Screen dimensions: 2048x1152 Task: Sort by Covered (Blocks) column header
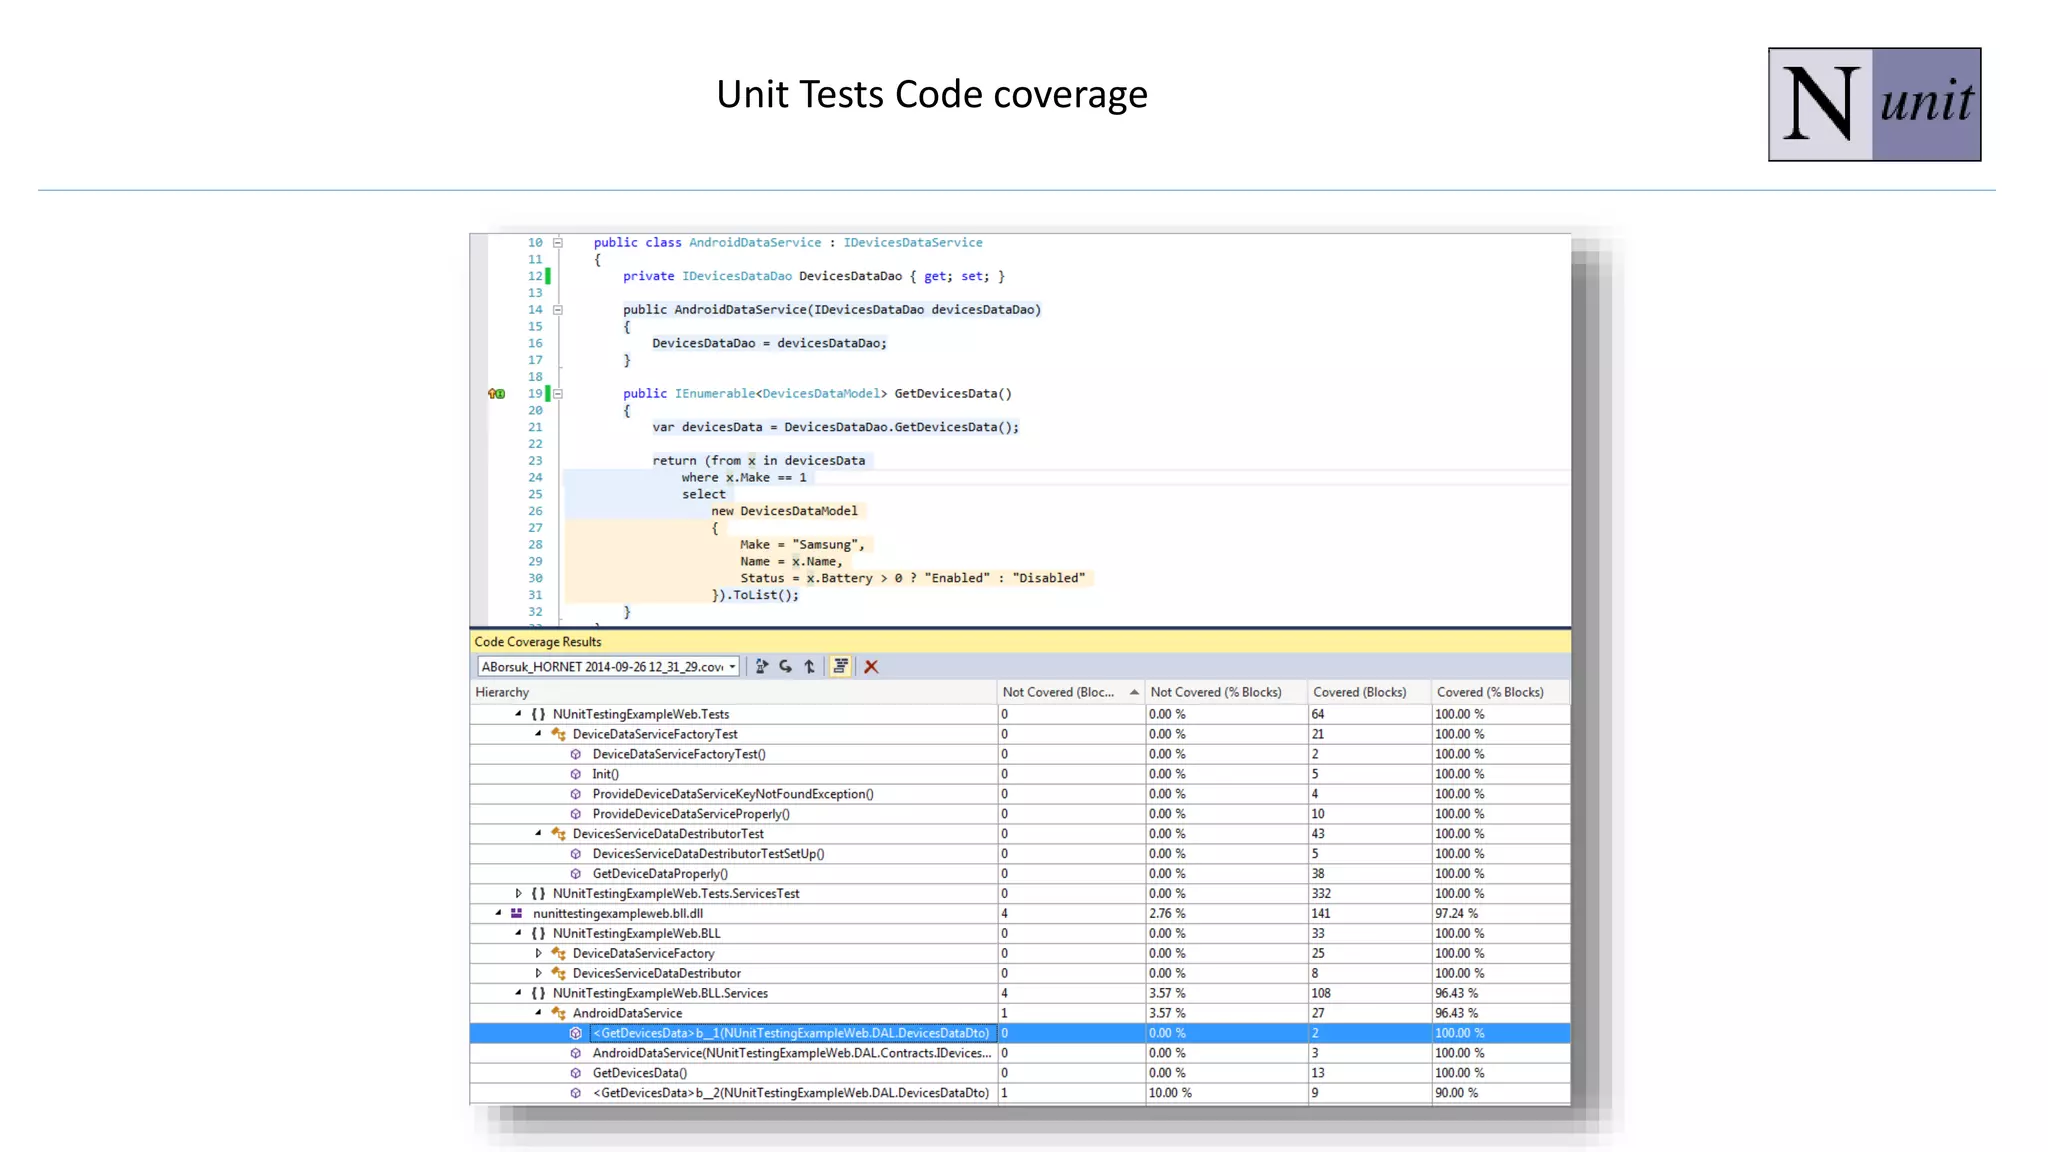1369,692
